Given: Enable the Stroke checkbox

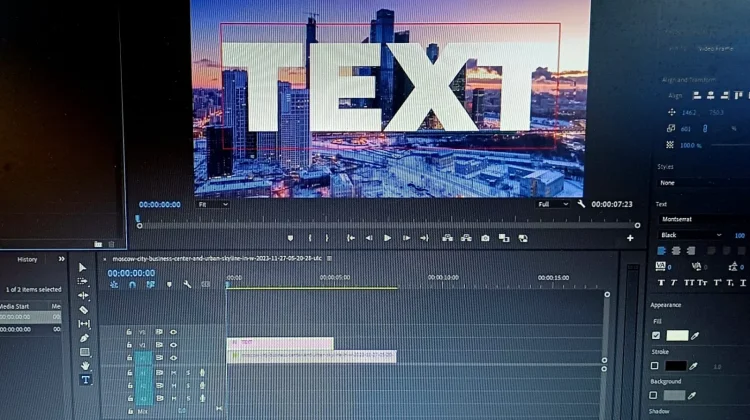Looking at the screenshot, I should 654,366.
